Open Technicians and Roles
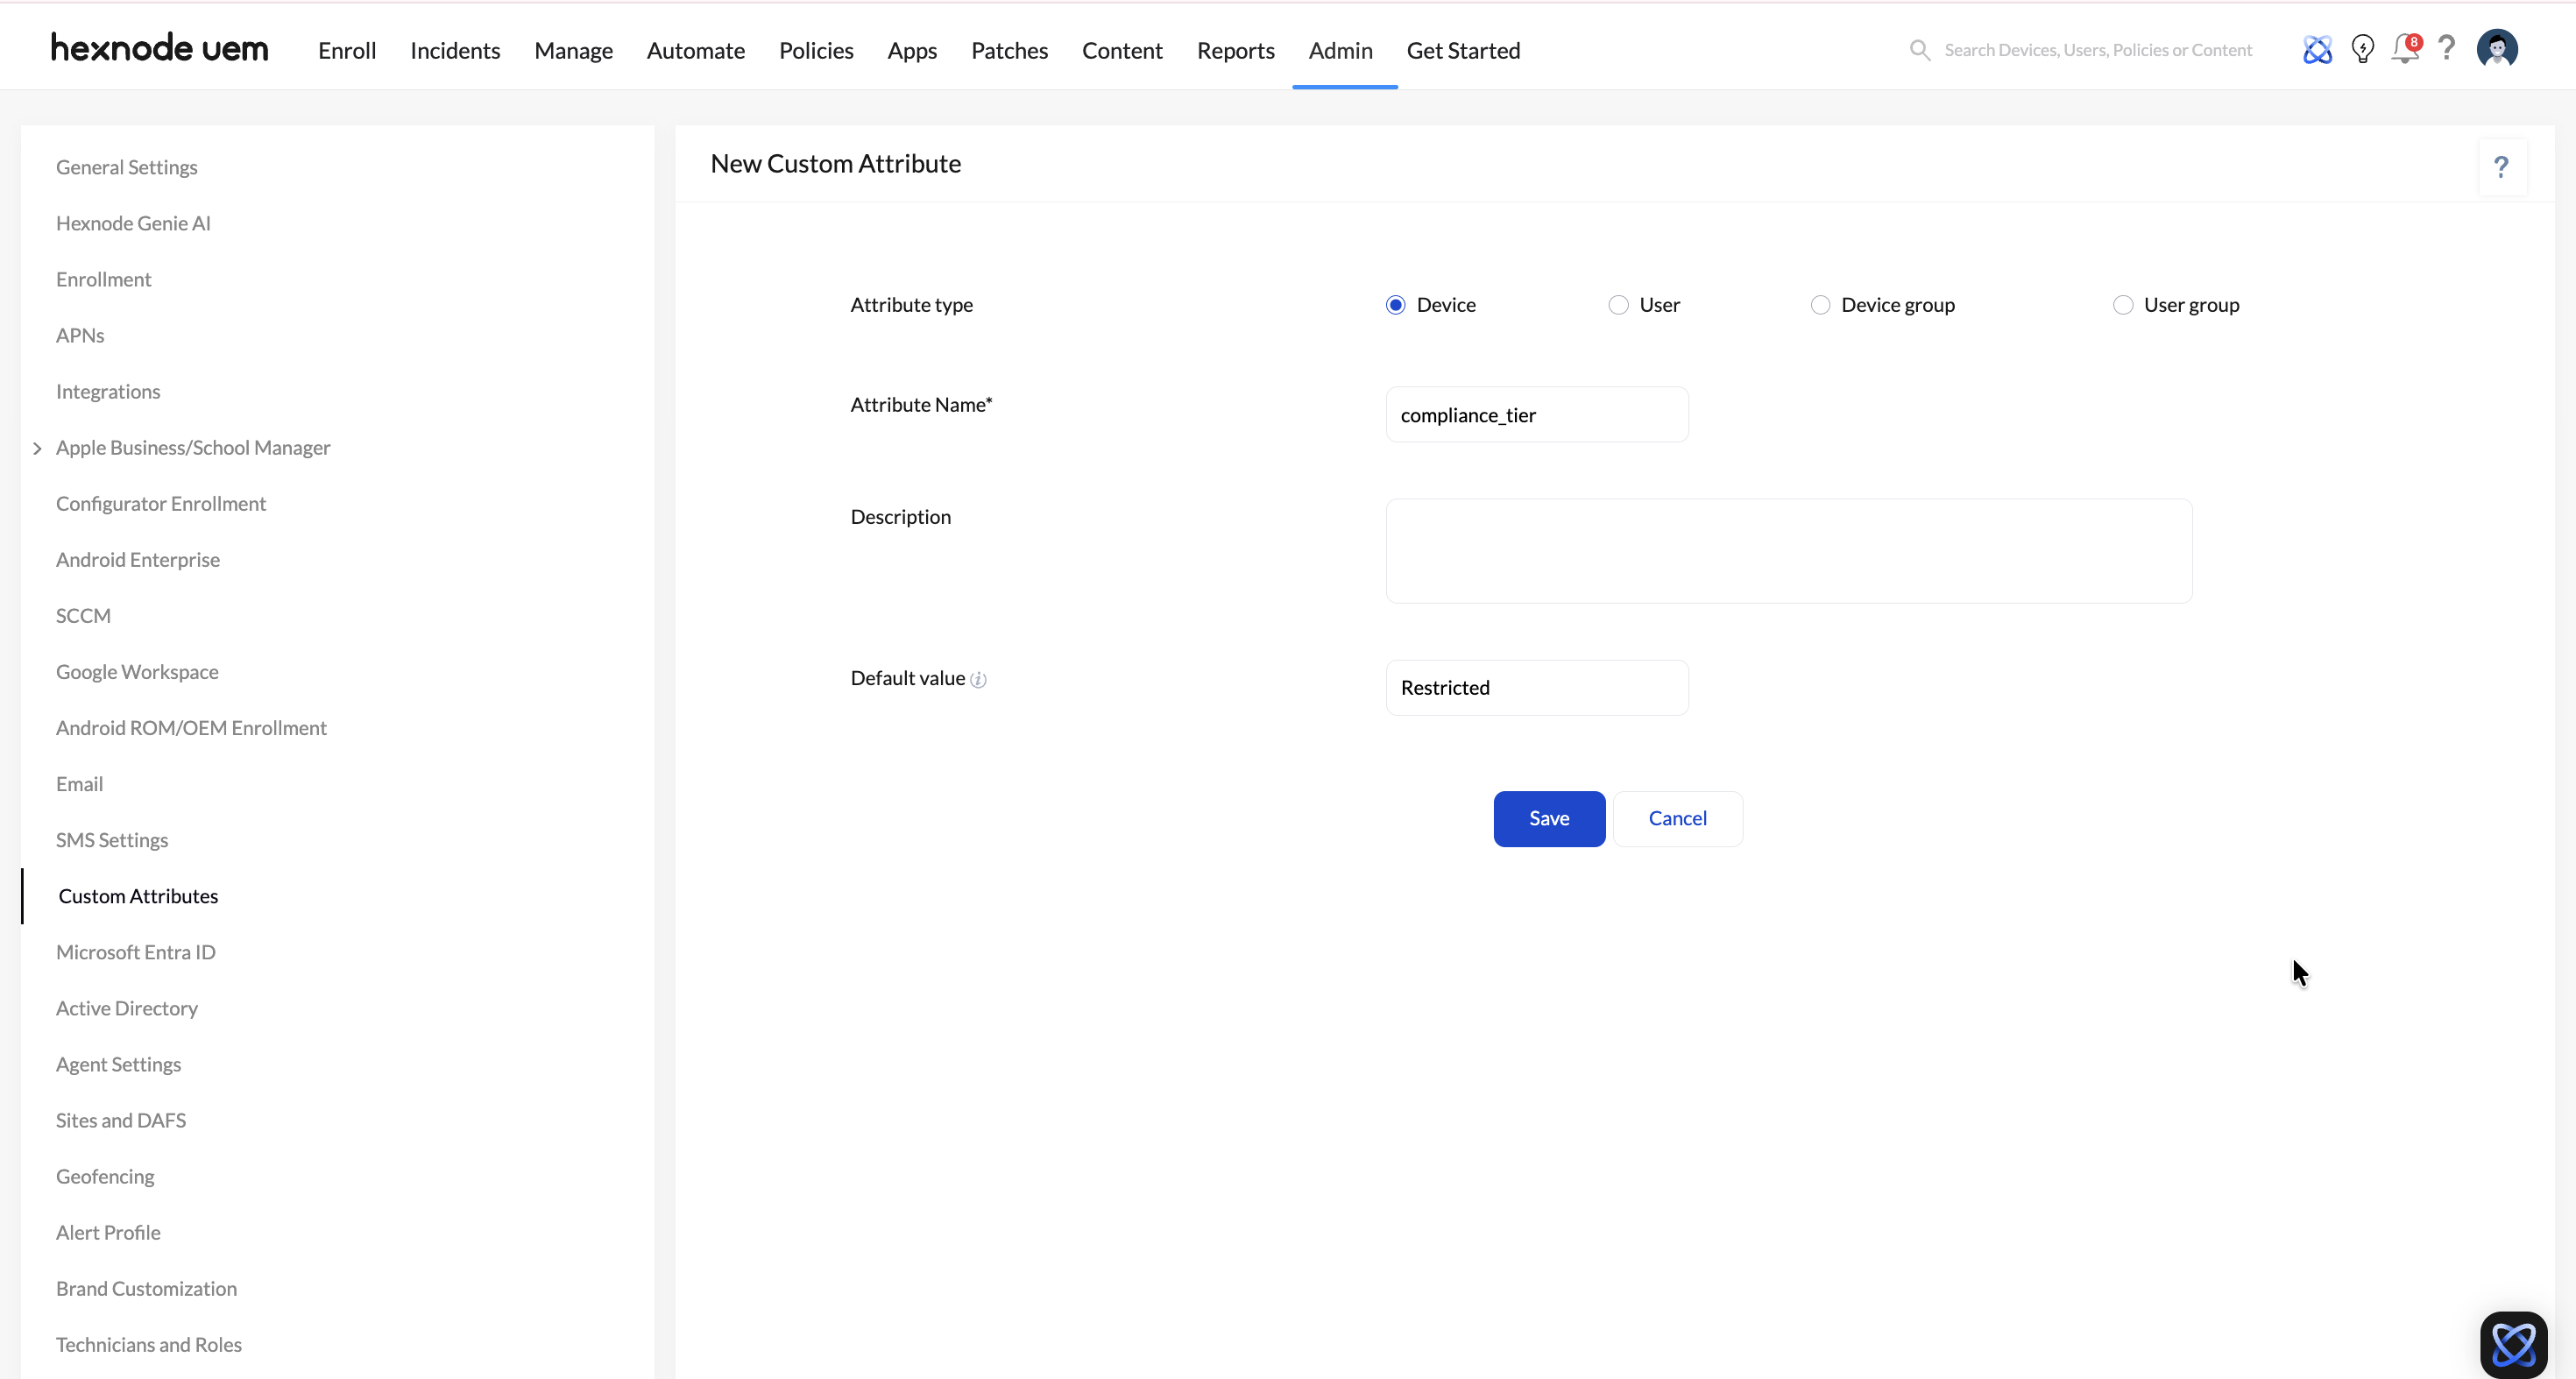The height and width of the screenshot is (1379, 2576). 149,1343
